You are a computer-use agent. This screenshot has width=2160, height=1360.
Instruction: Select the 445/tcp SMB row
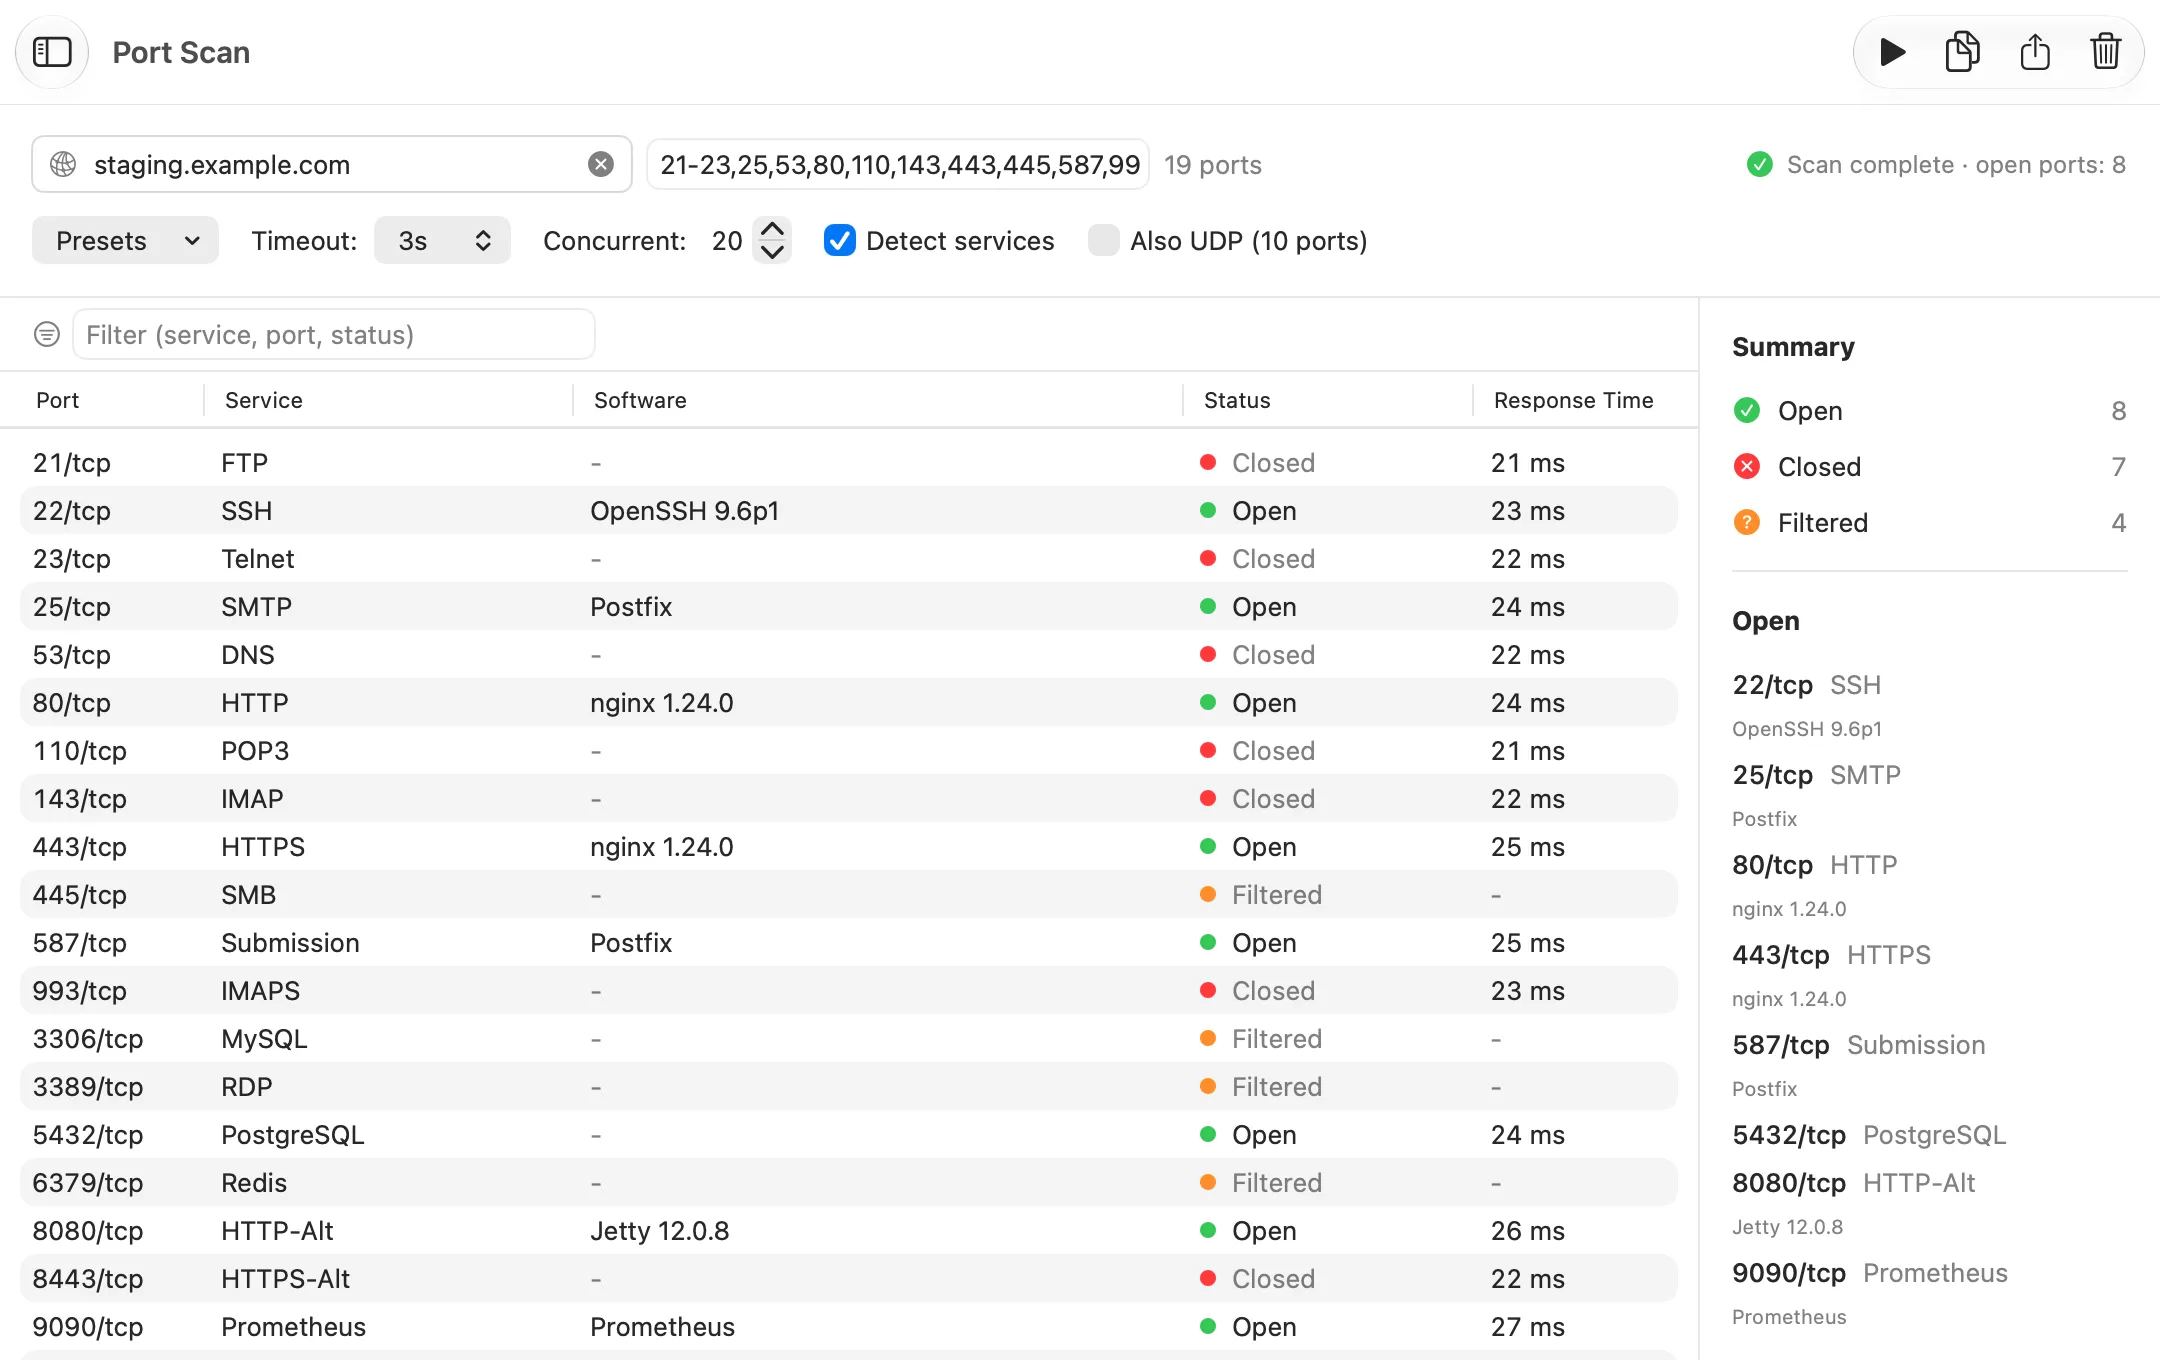click(849, 894)
